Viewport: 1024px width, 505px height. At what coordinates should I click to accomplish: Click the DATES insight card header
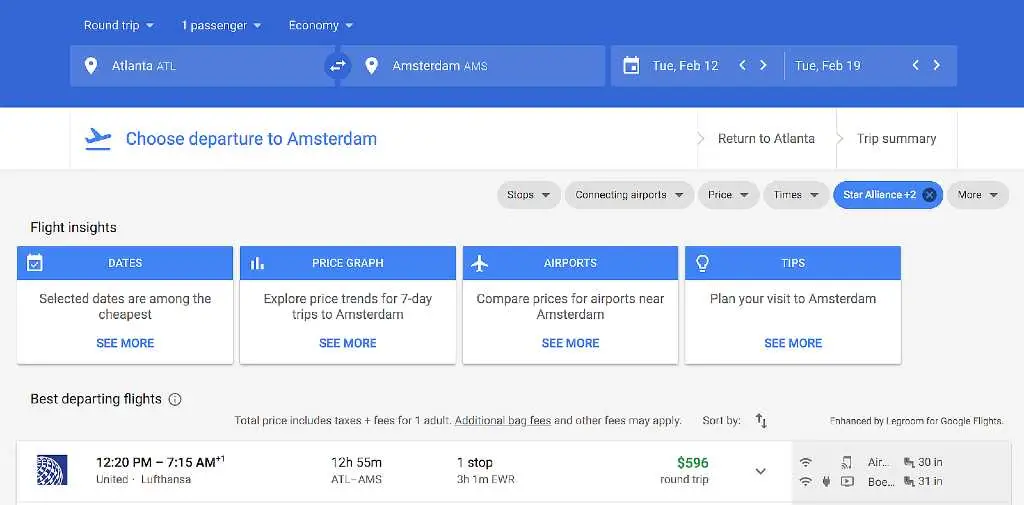tap(125, 263)
